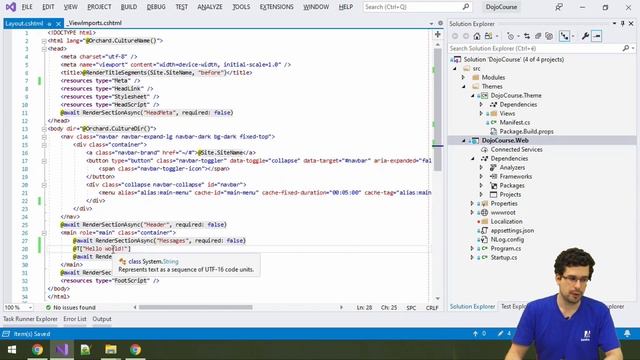This screenshot has height=360, width=640.
Task: Open File Explorer from the taskbar
Action: click(x=111, y=350)
